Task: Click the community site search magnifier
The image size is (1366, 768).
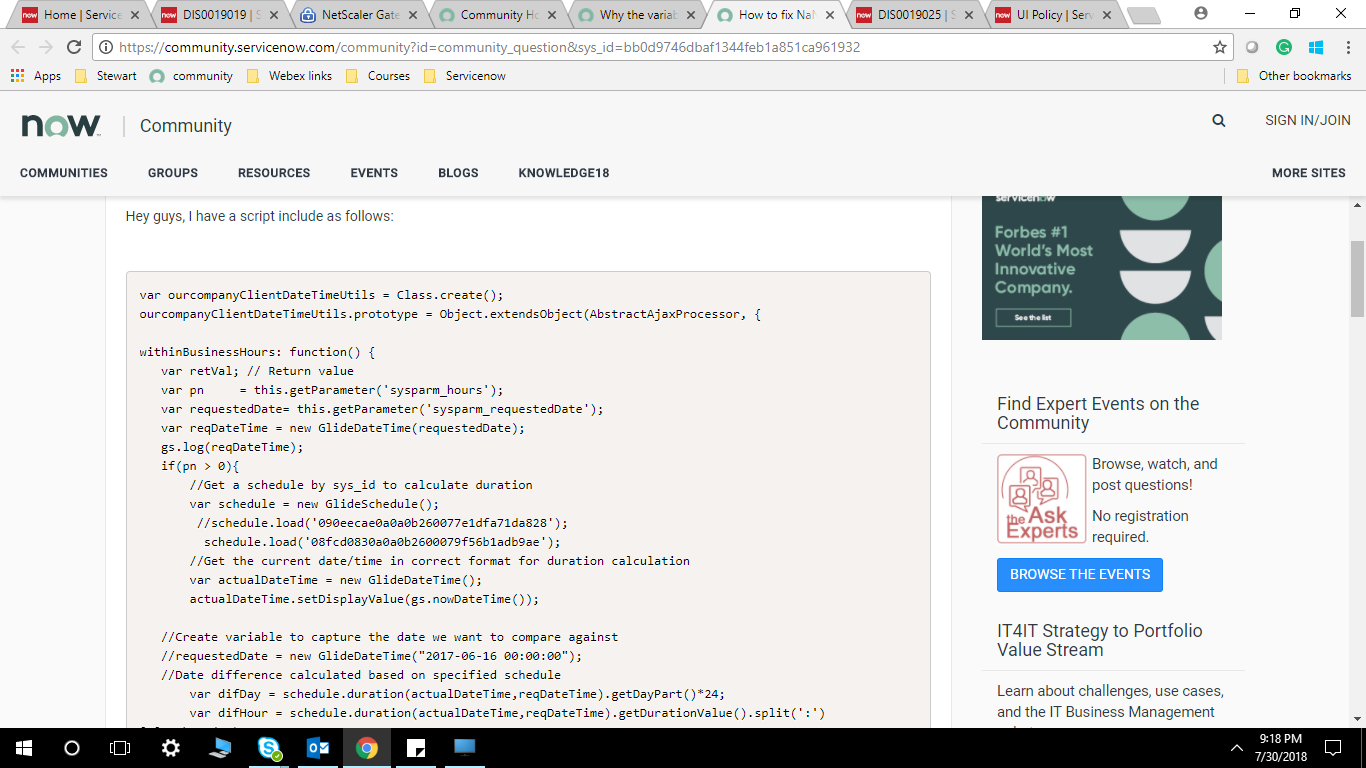Action: [x=1219, y=120]
